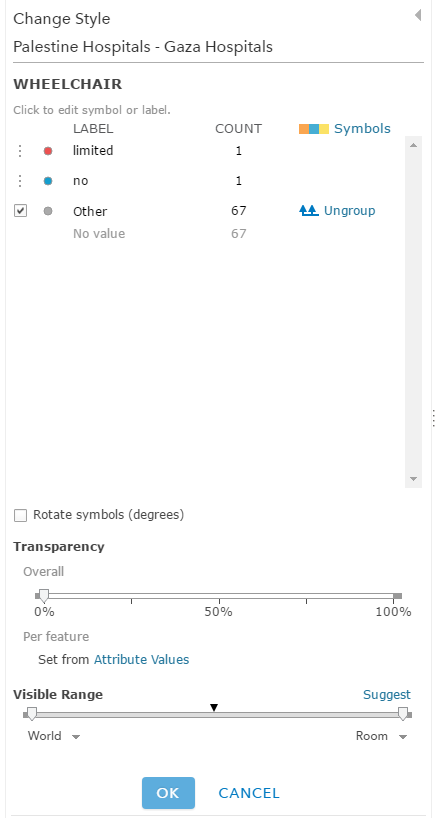This screenshot has width=436, height=818.
Task: Open the World range dropdown
Action: pos(54,736)
